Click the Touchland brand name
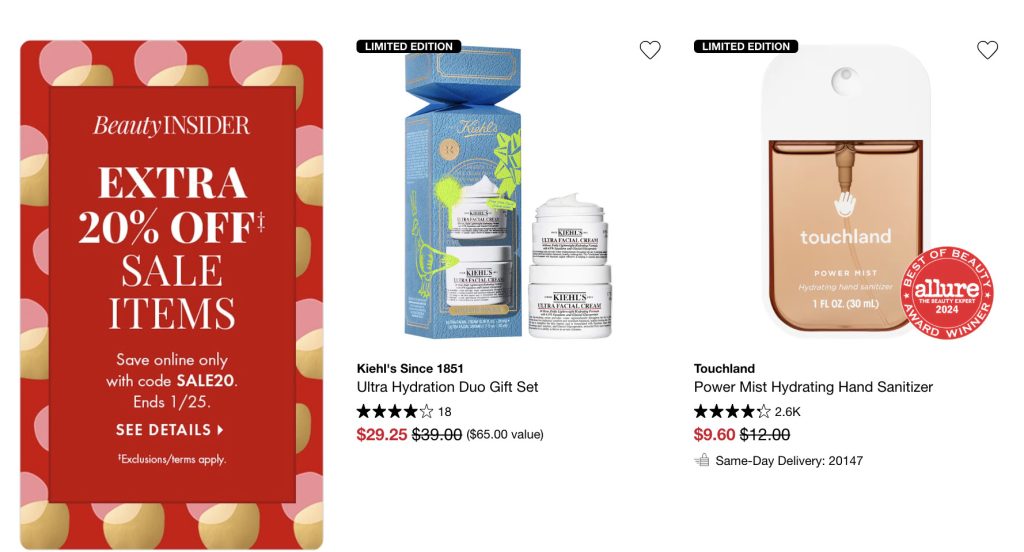 [x=724, y=368]
